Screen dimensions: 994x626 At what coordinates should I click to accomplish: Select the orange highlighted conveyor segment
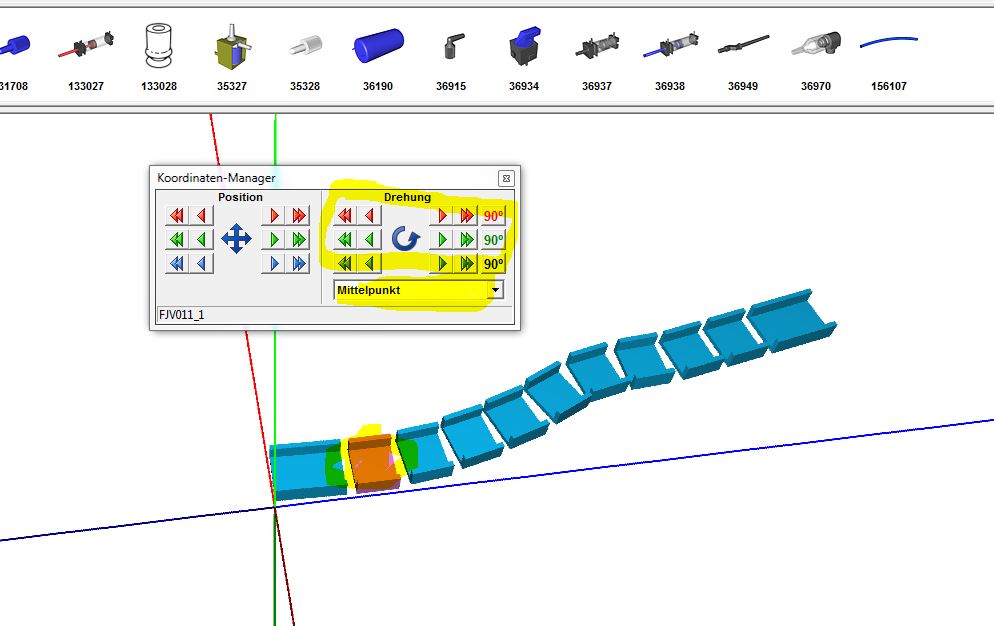(x=370, y=465)
